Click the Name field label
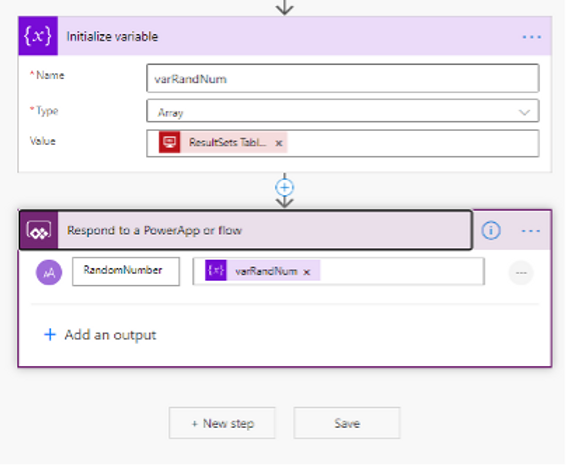This screenshot has width=566, height=465. click(50, 75)
